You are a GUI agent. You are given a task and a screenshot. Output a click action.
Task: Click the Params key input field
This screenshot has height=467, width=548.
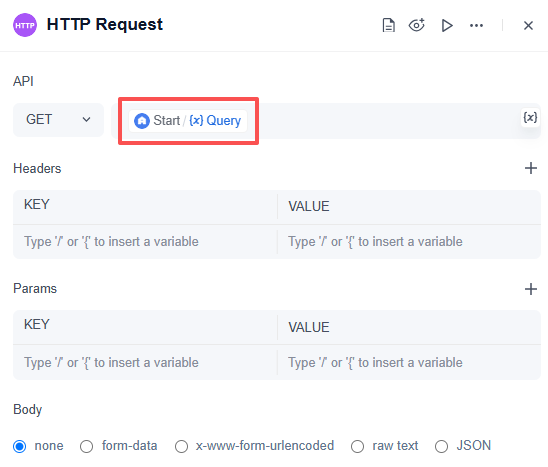[145, 363]
